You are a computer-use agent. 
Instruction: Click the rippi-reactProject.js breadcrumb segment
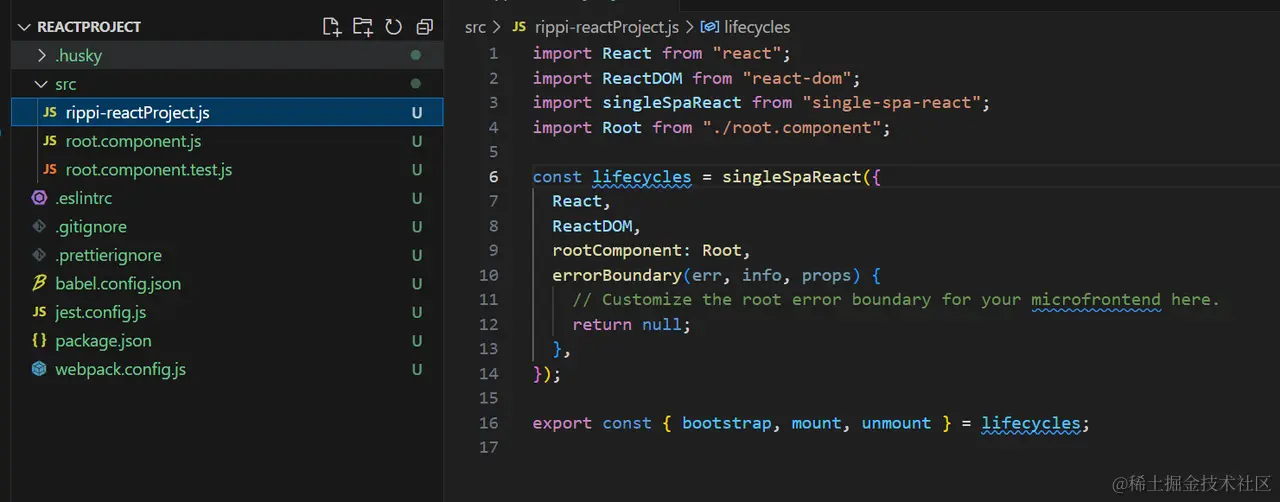(x=605, y=28)
